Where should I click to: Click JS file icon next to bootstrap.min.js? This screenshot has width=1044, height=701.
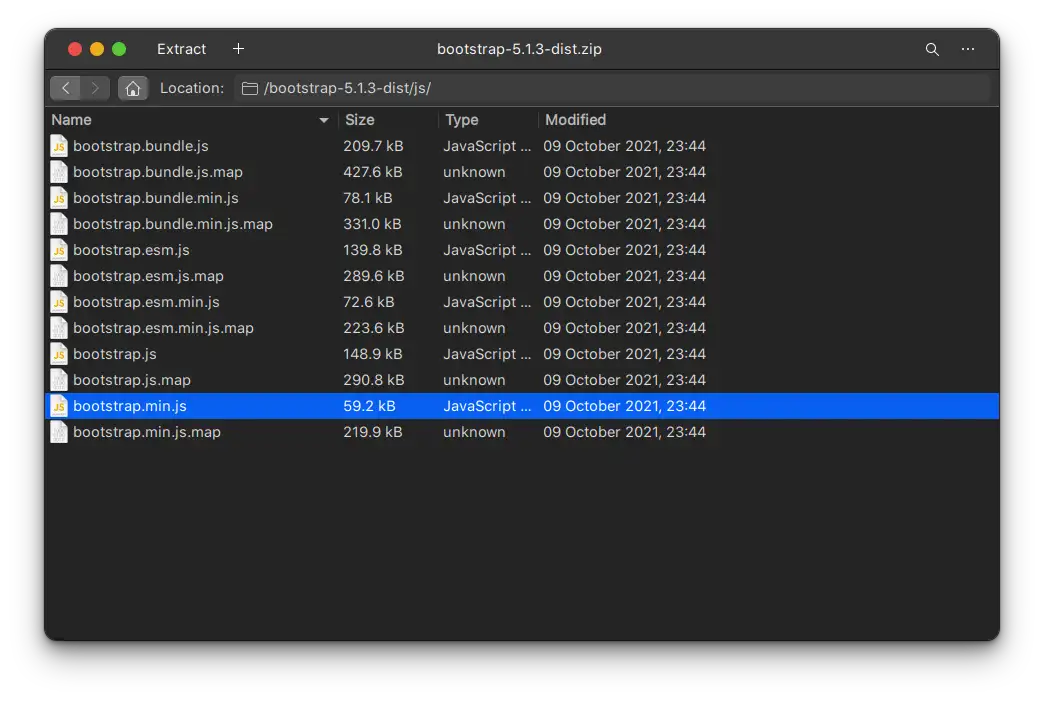59,405
